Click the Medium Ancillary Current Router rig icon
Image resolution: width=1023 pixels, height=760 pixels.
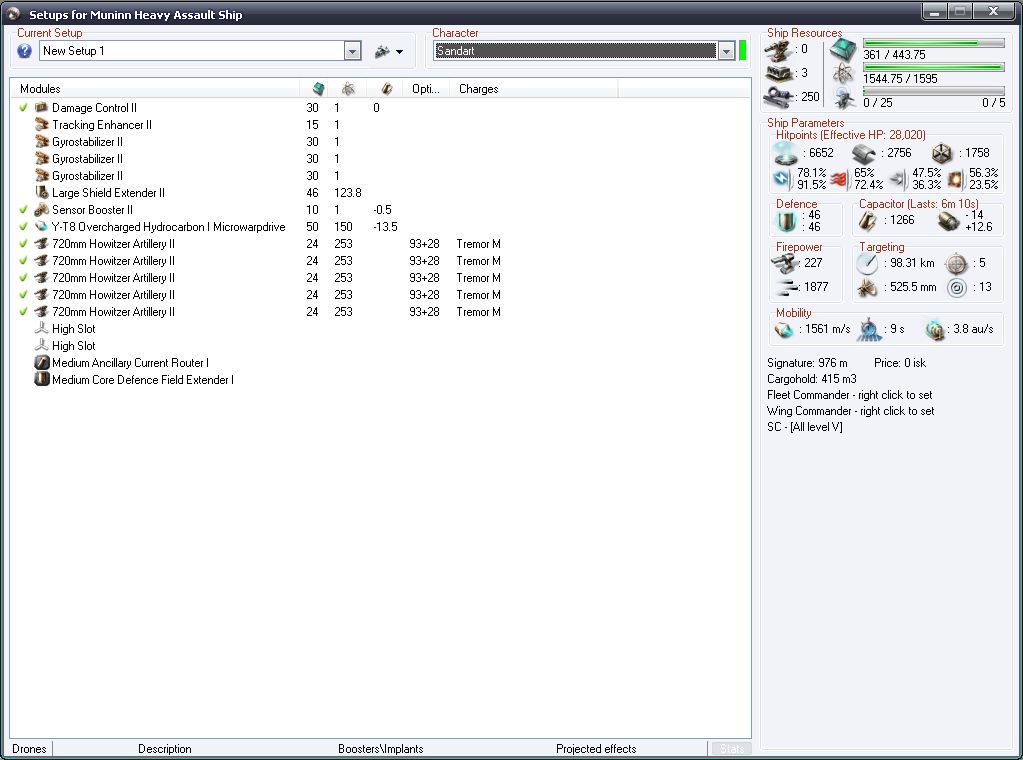pos(42,363)
